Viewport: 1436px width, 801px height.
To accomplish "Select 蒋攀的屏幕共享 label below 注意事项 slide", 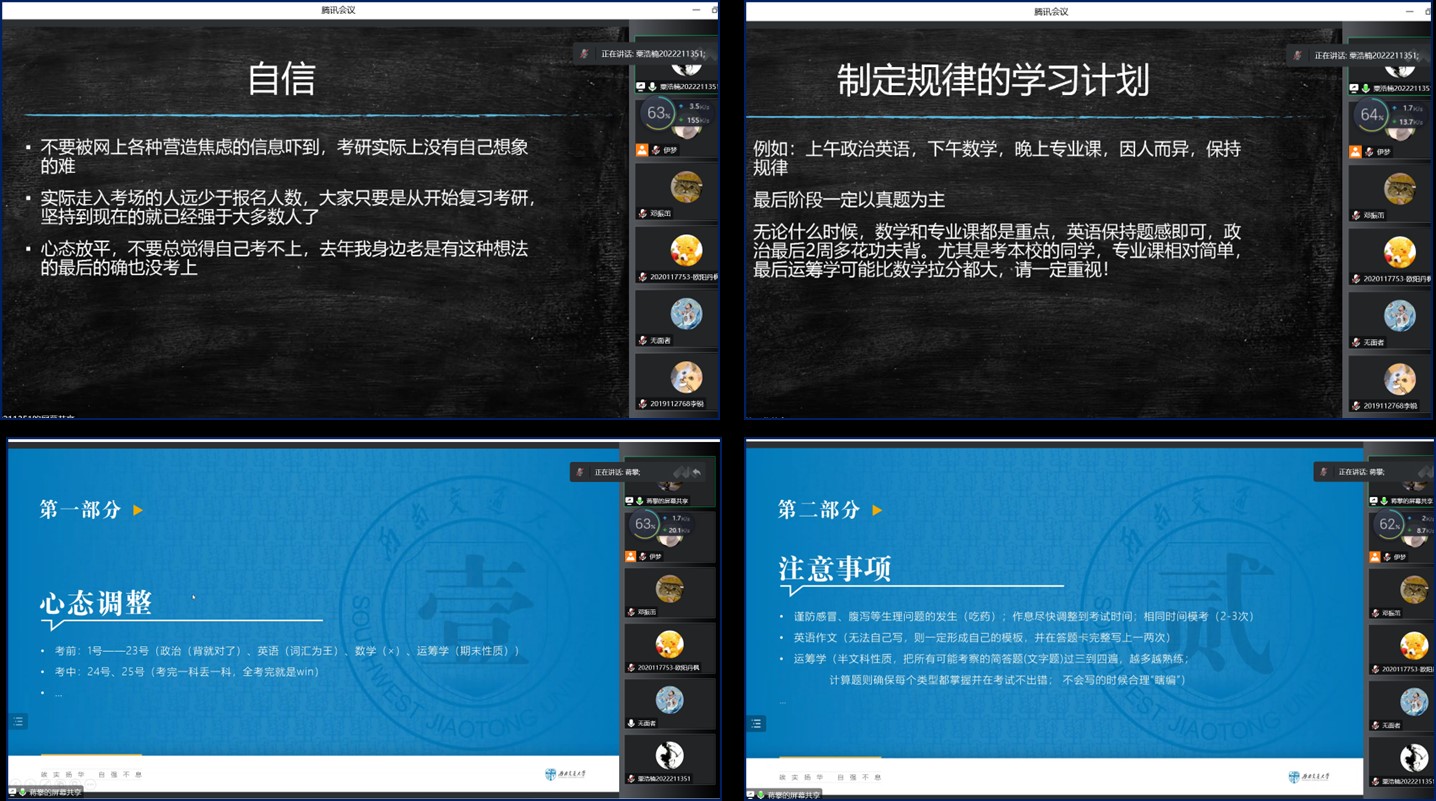I will (788, 795).
